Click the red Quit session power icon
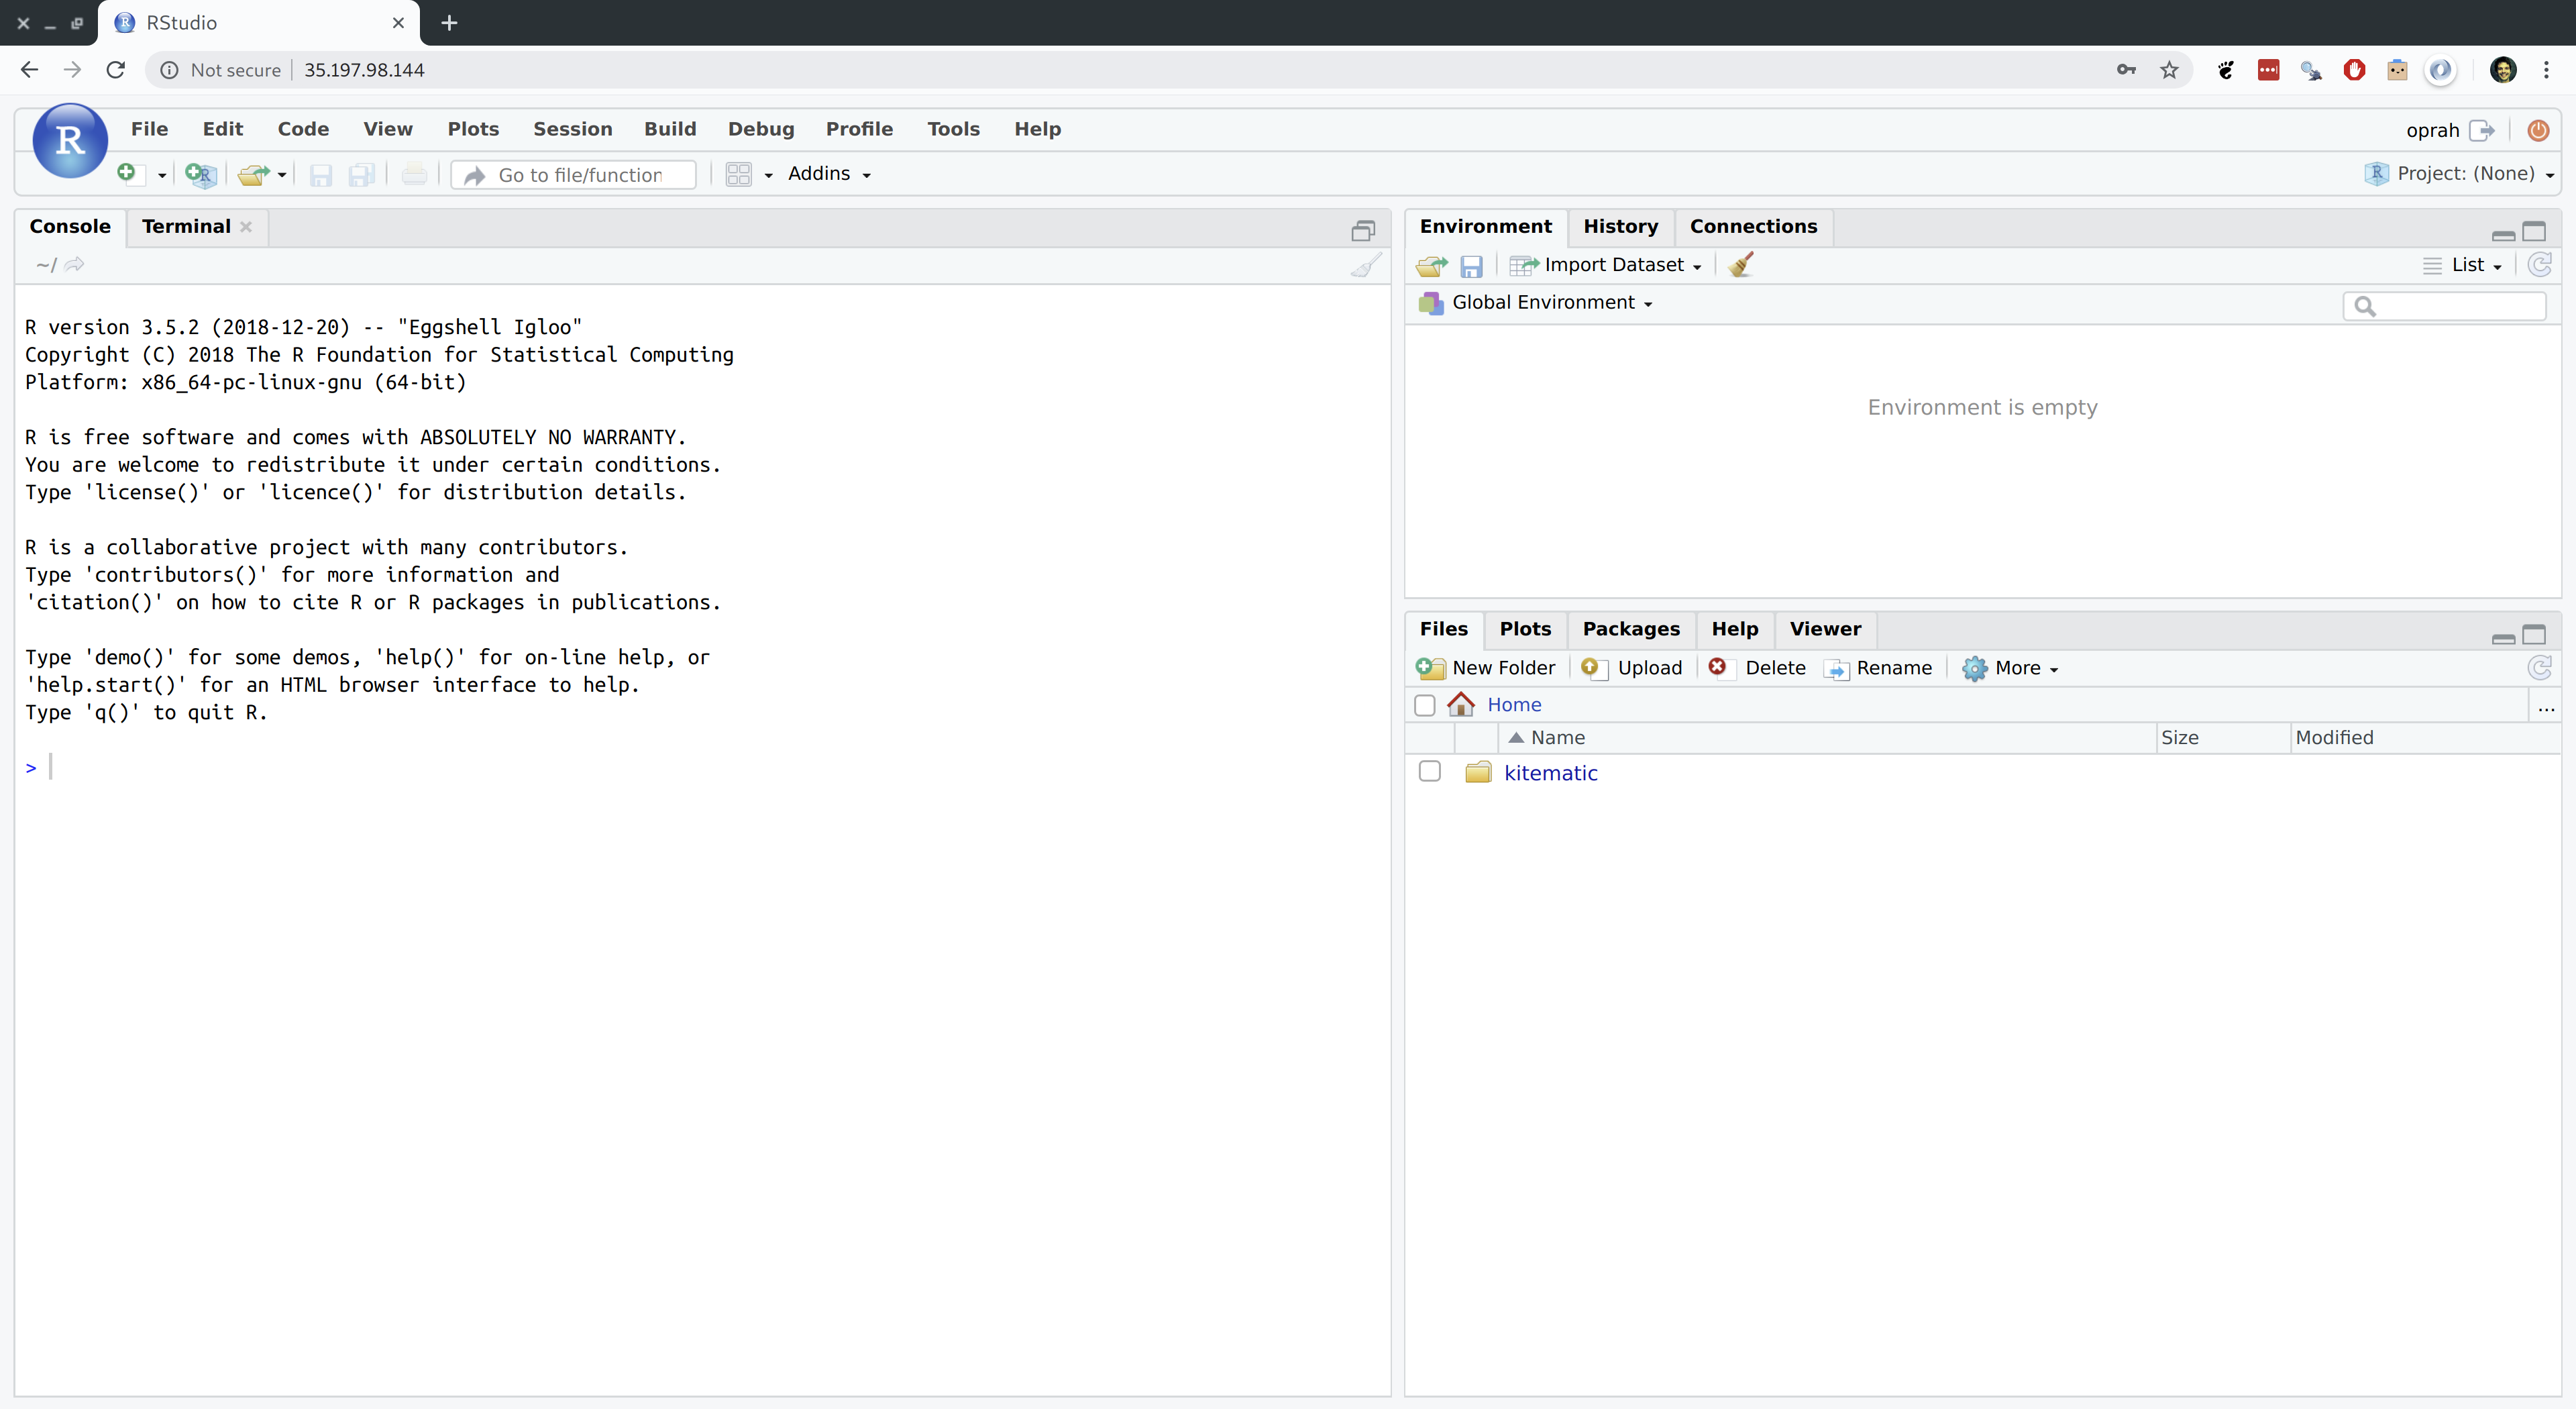This screenshot has width=2576, height=1409. point(2537,130)
